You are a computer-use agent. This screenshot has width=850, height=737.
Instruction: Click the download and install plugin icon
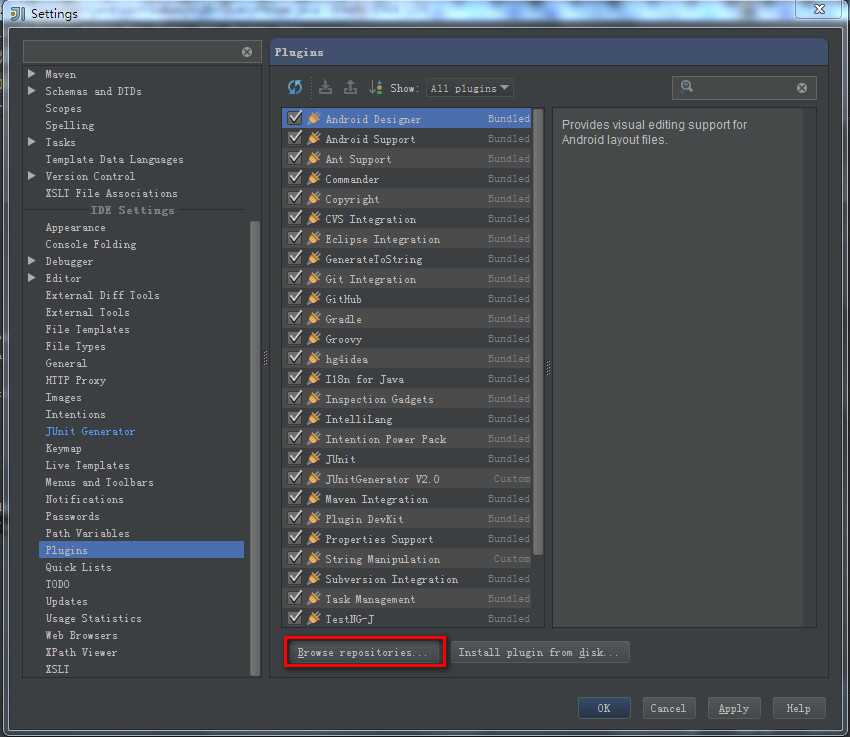325,87
